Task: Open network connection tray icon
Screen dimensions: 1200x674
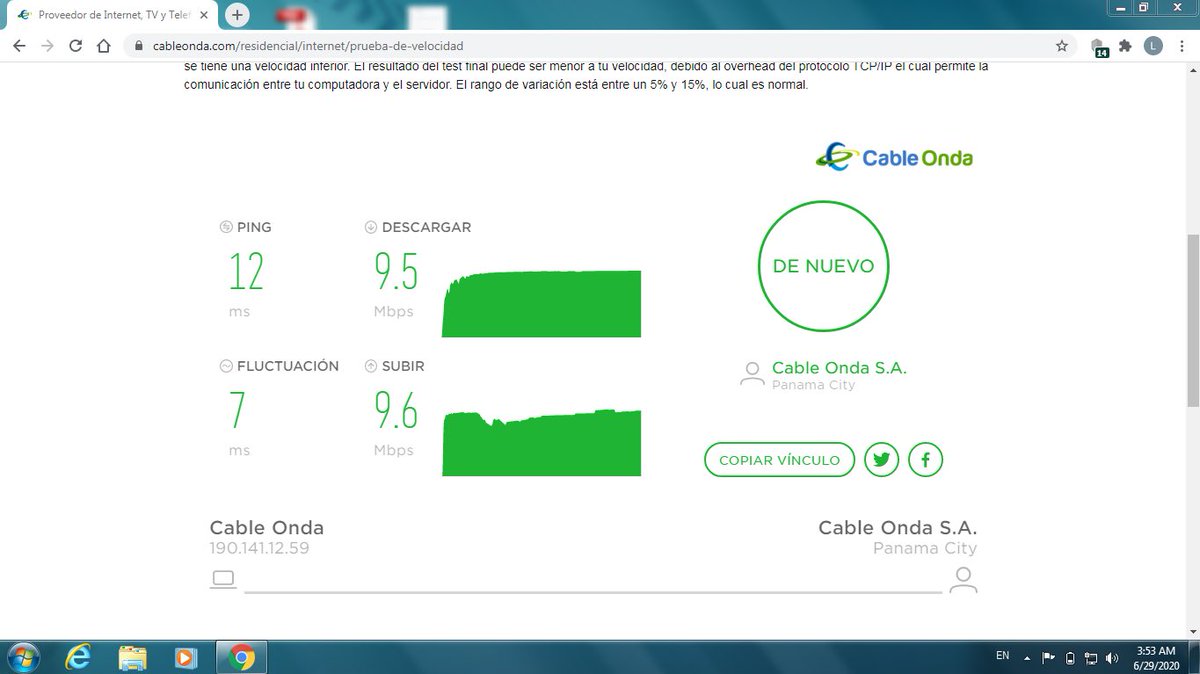Action: point(1092,658)
